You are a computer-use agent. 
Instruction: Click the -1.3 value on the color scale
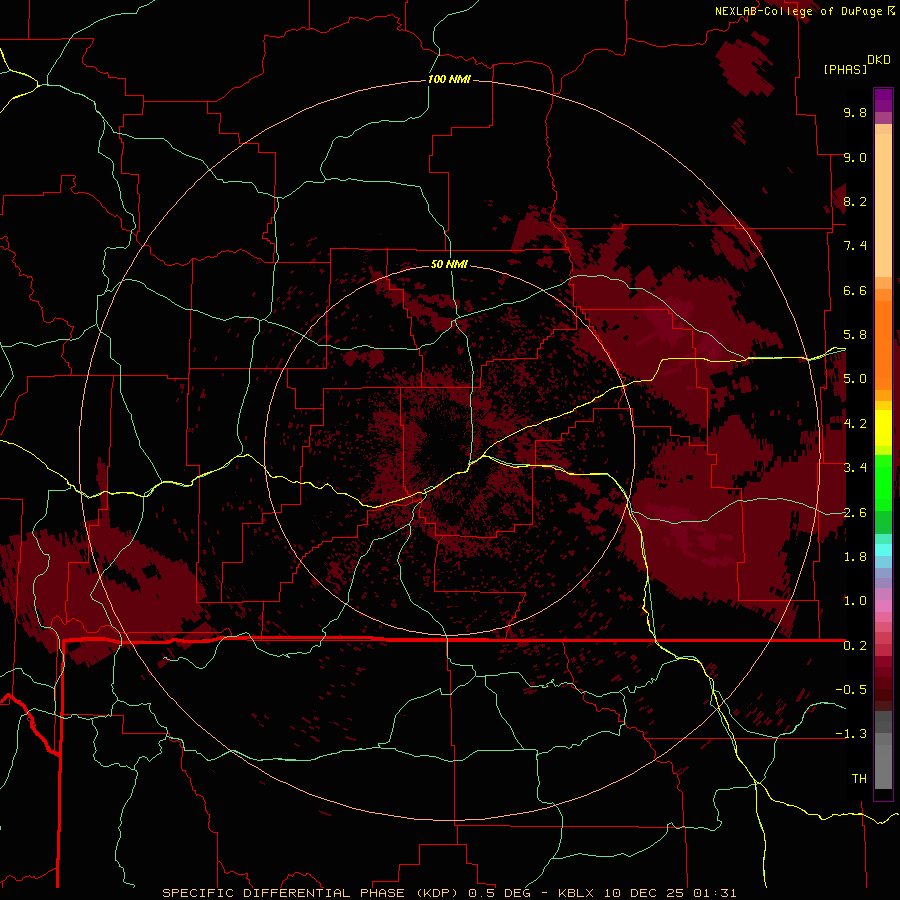[x=851, y=734]
